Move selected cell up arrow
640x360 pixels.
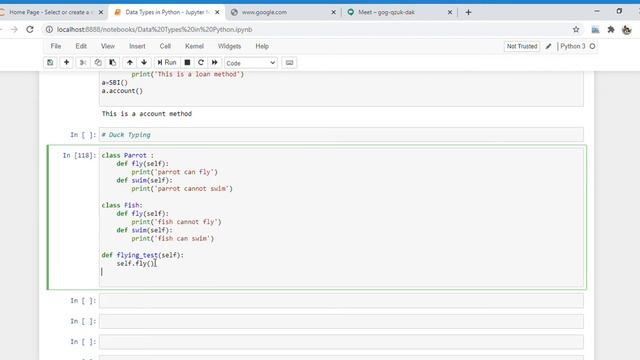[x=129, y=63]
